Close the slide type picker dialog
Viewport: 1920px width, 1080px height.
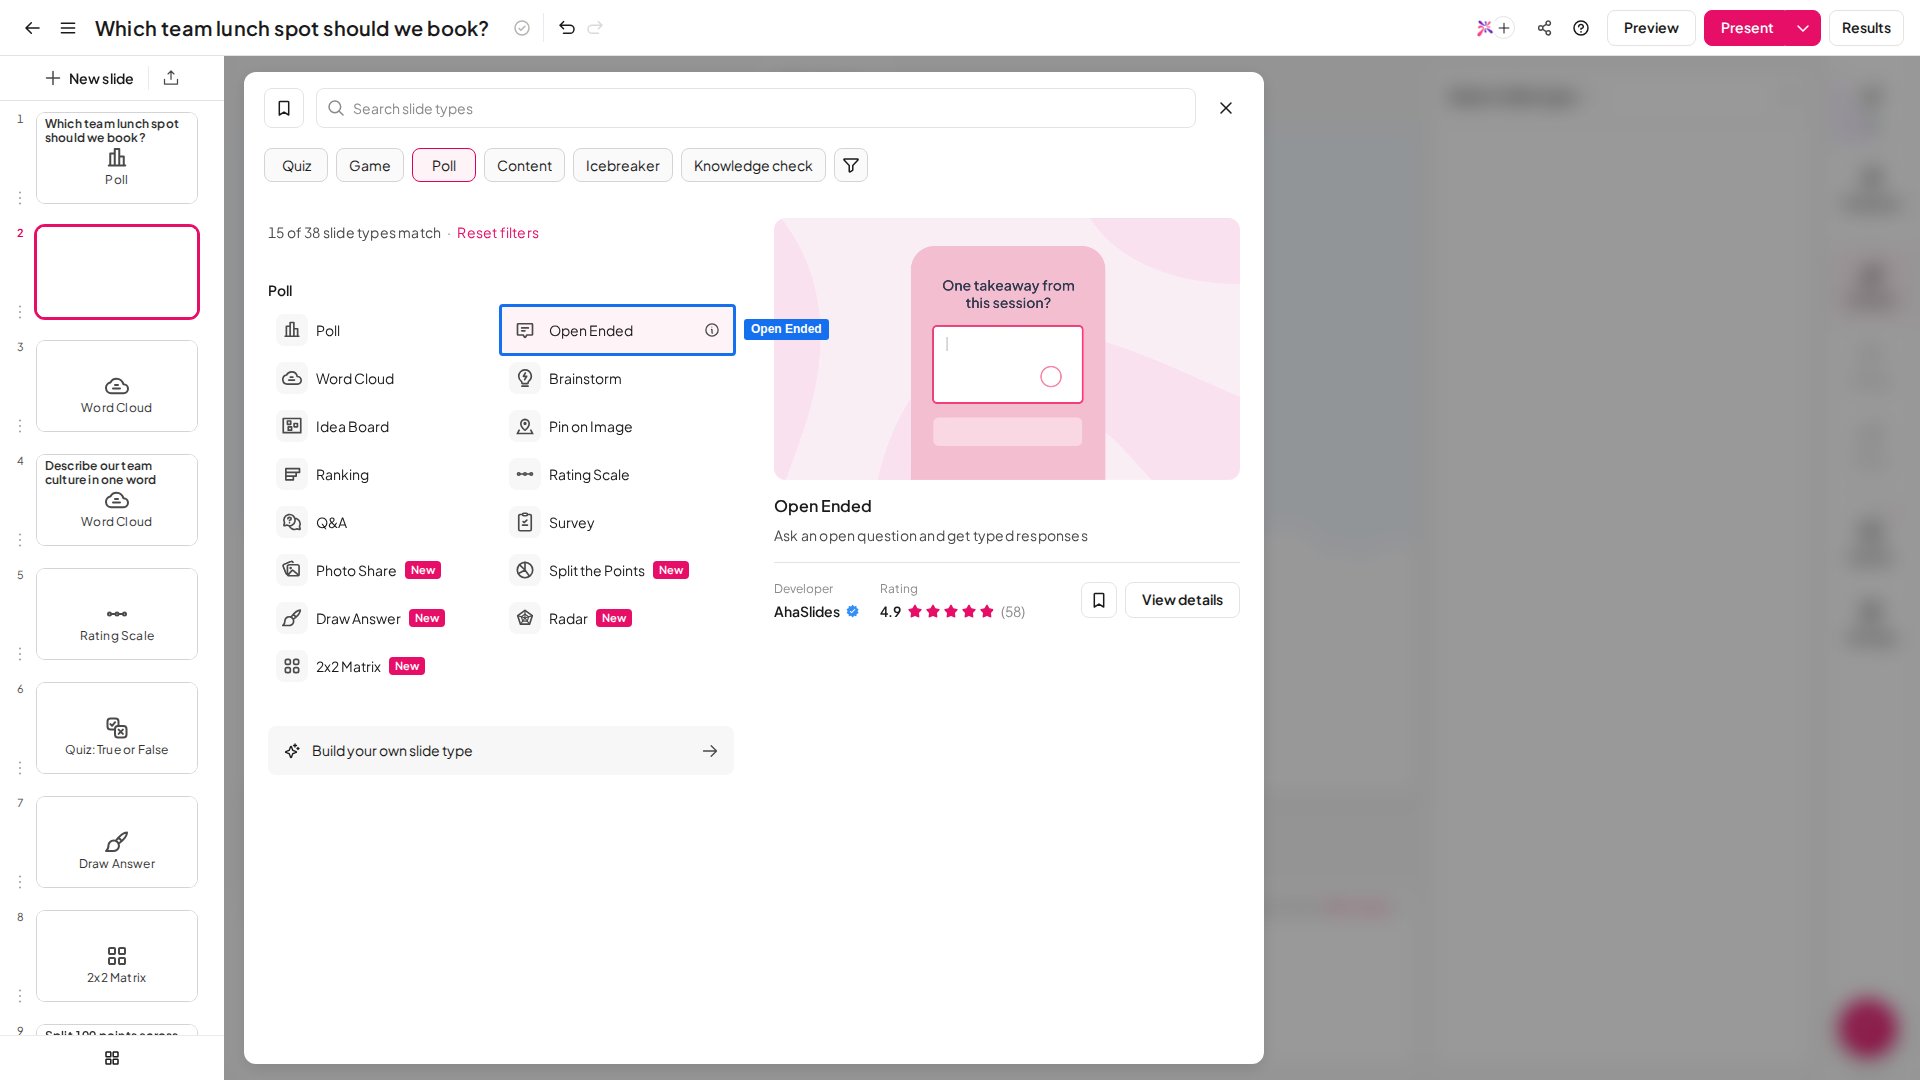click(1226, 108)
